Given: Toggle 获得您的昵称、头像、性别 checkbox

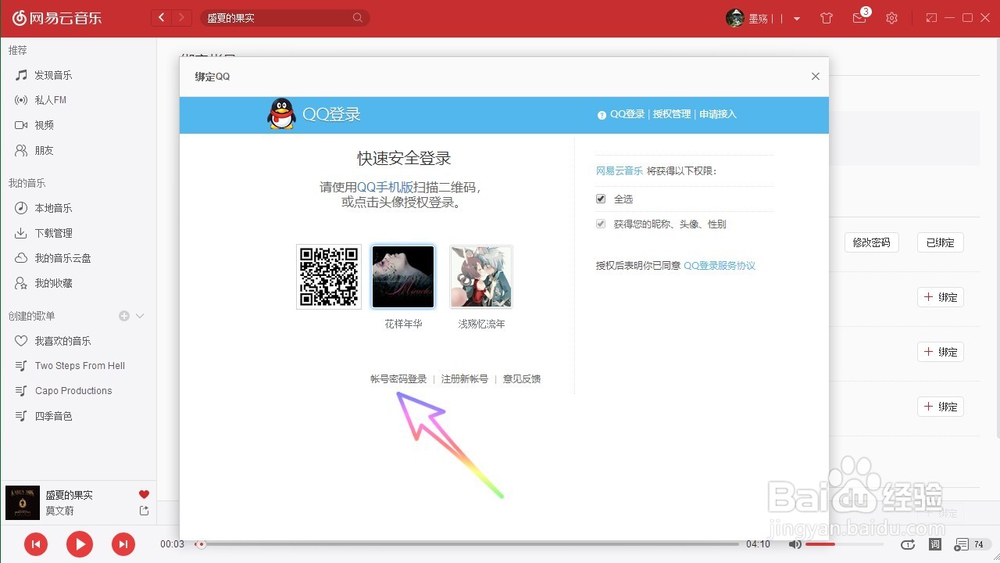Looking at the screenshot, I should 601,224.
